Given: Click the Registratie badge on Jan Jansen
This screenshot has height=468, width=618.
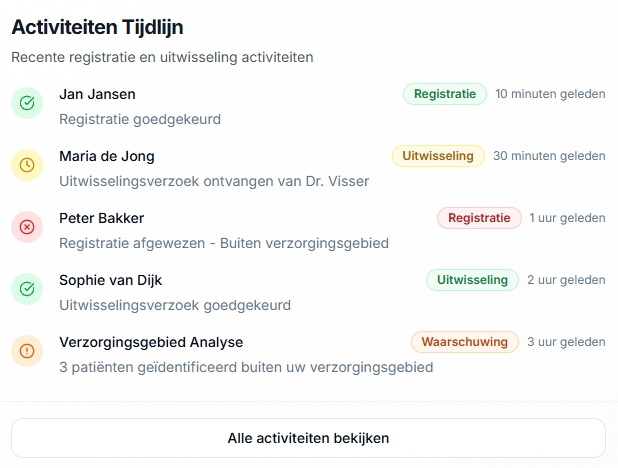Looking at the screenshot, I should click(x=445, y=94).
